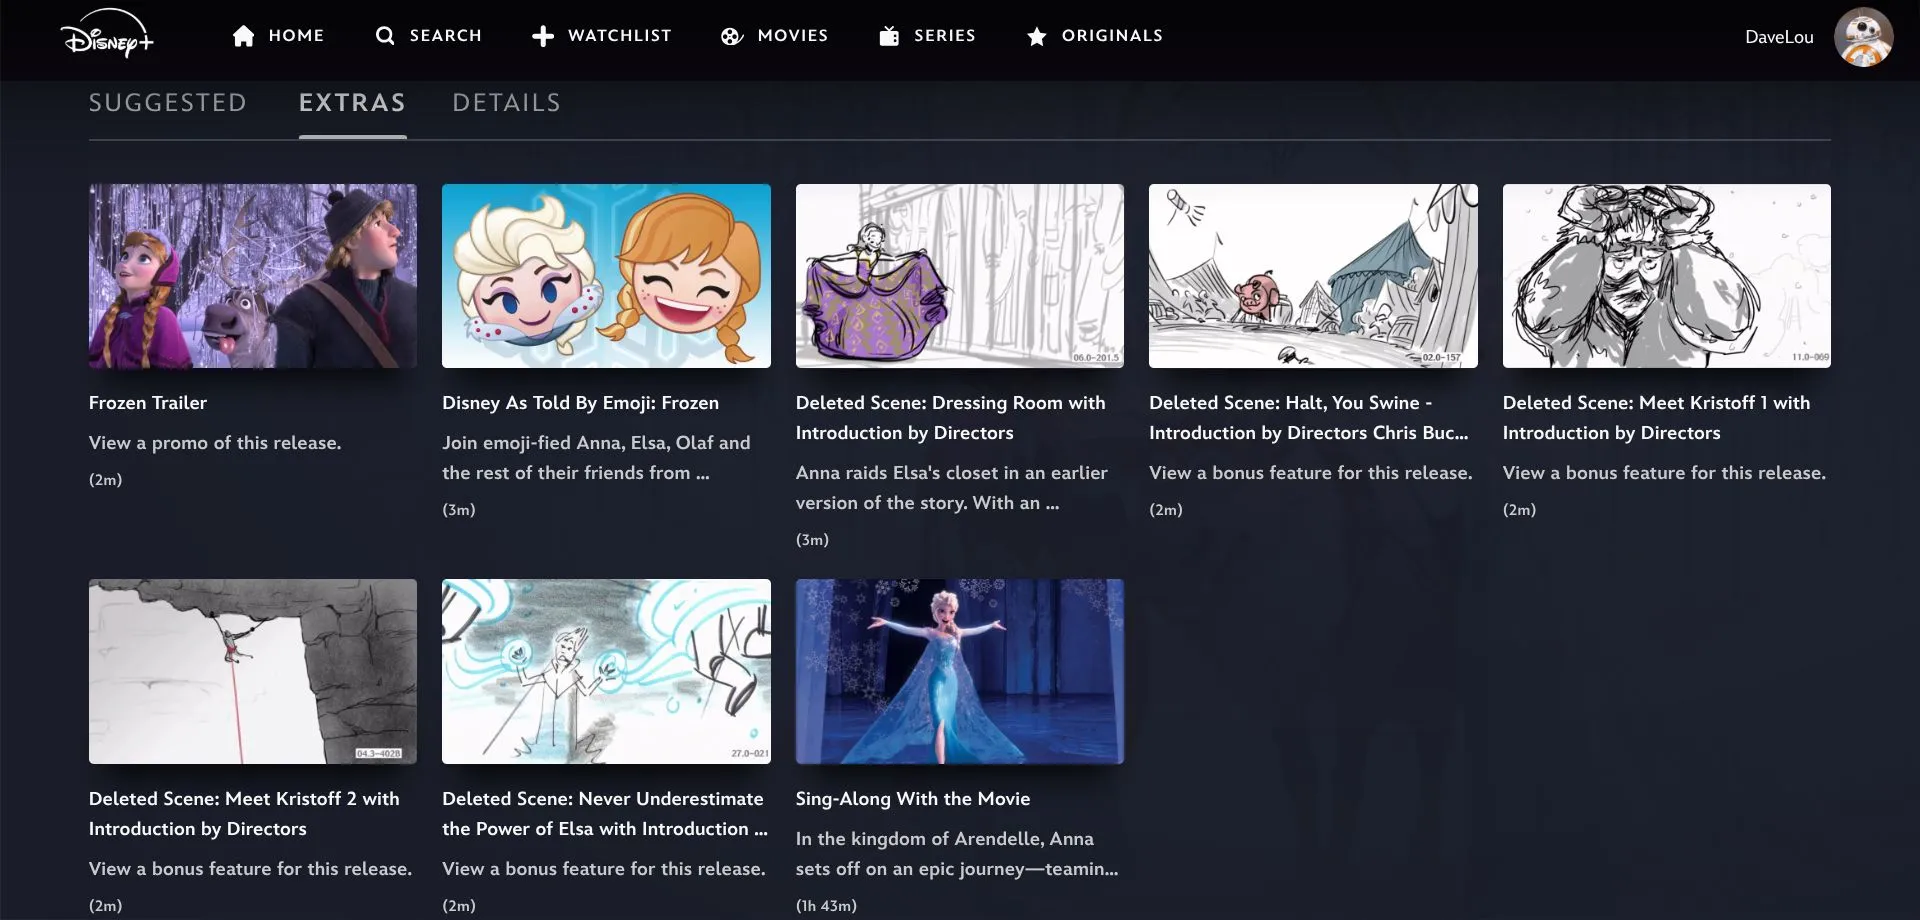
Task: Click the Originals star icon
Action: point(1037,36)
